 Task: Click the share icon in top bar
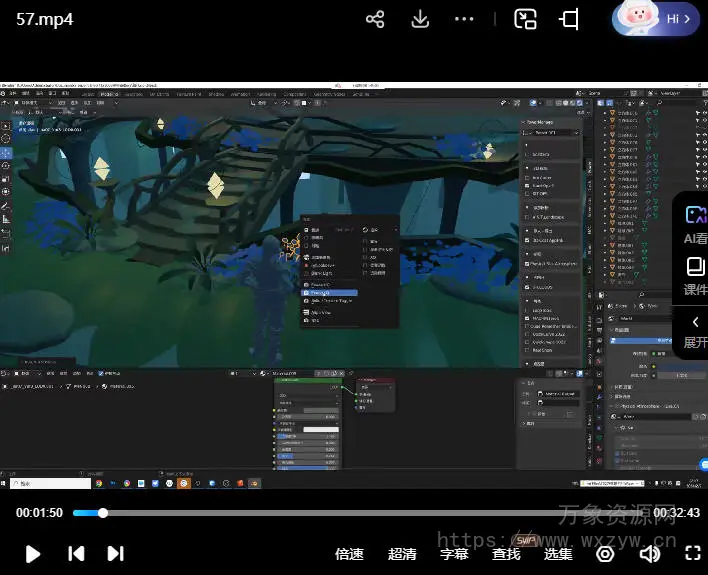pyautogui.click(x=375, y=19)
